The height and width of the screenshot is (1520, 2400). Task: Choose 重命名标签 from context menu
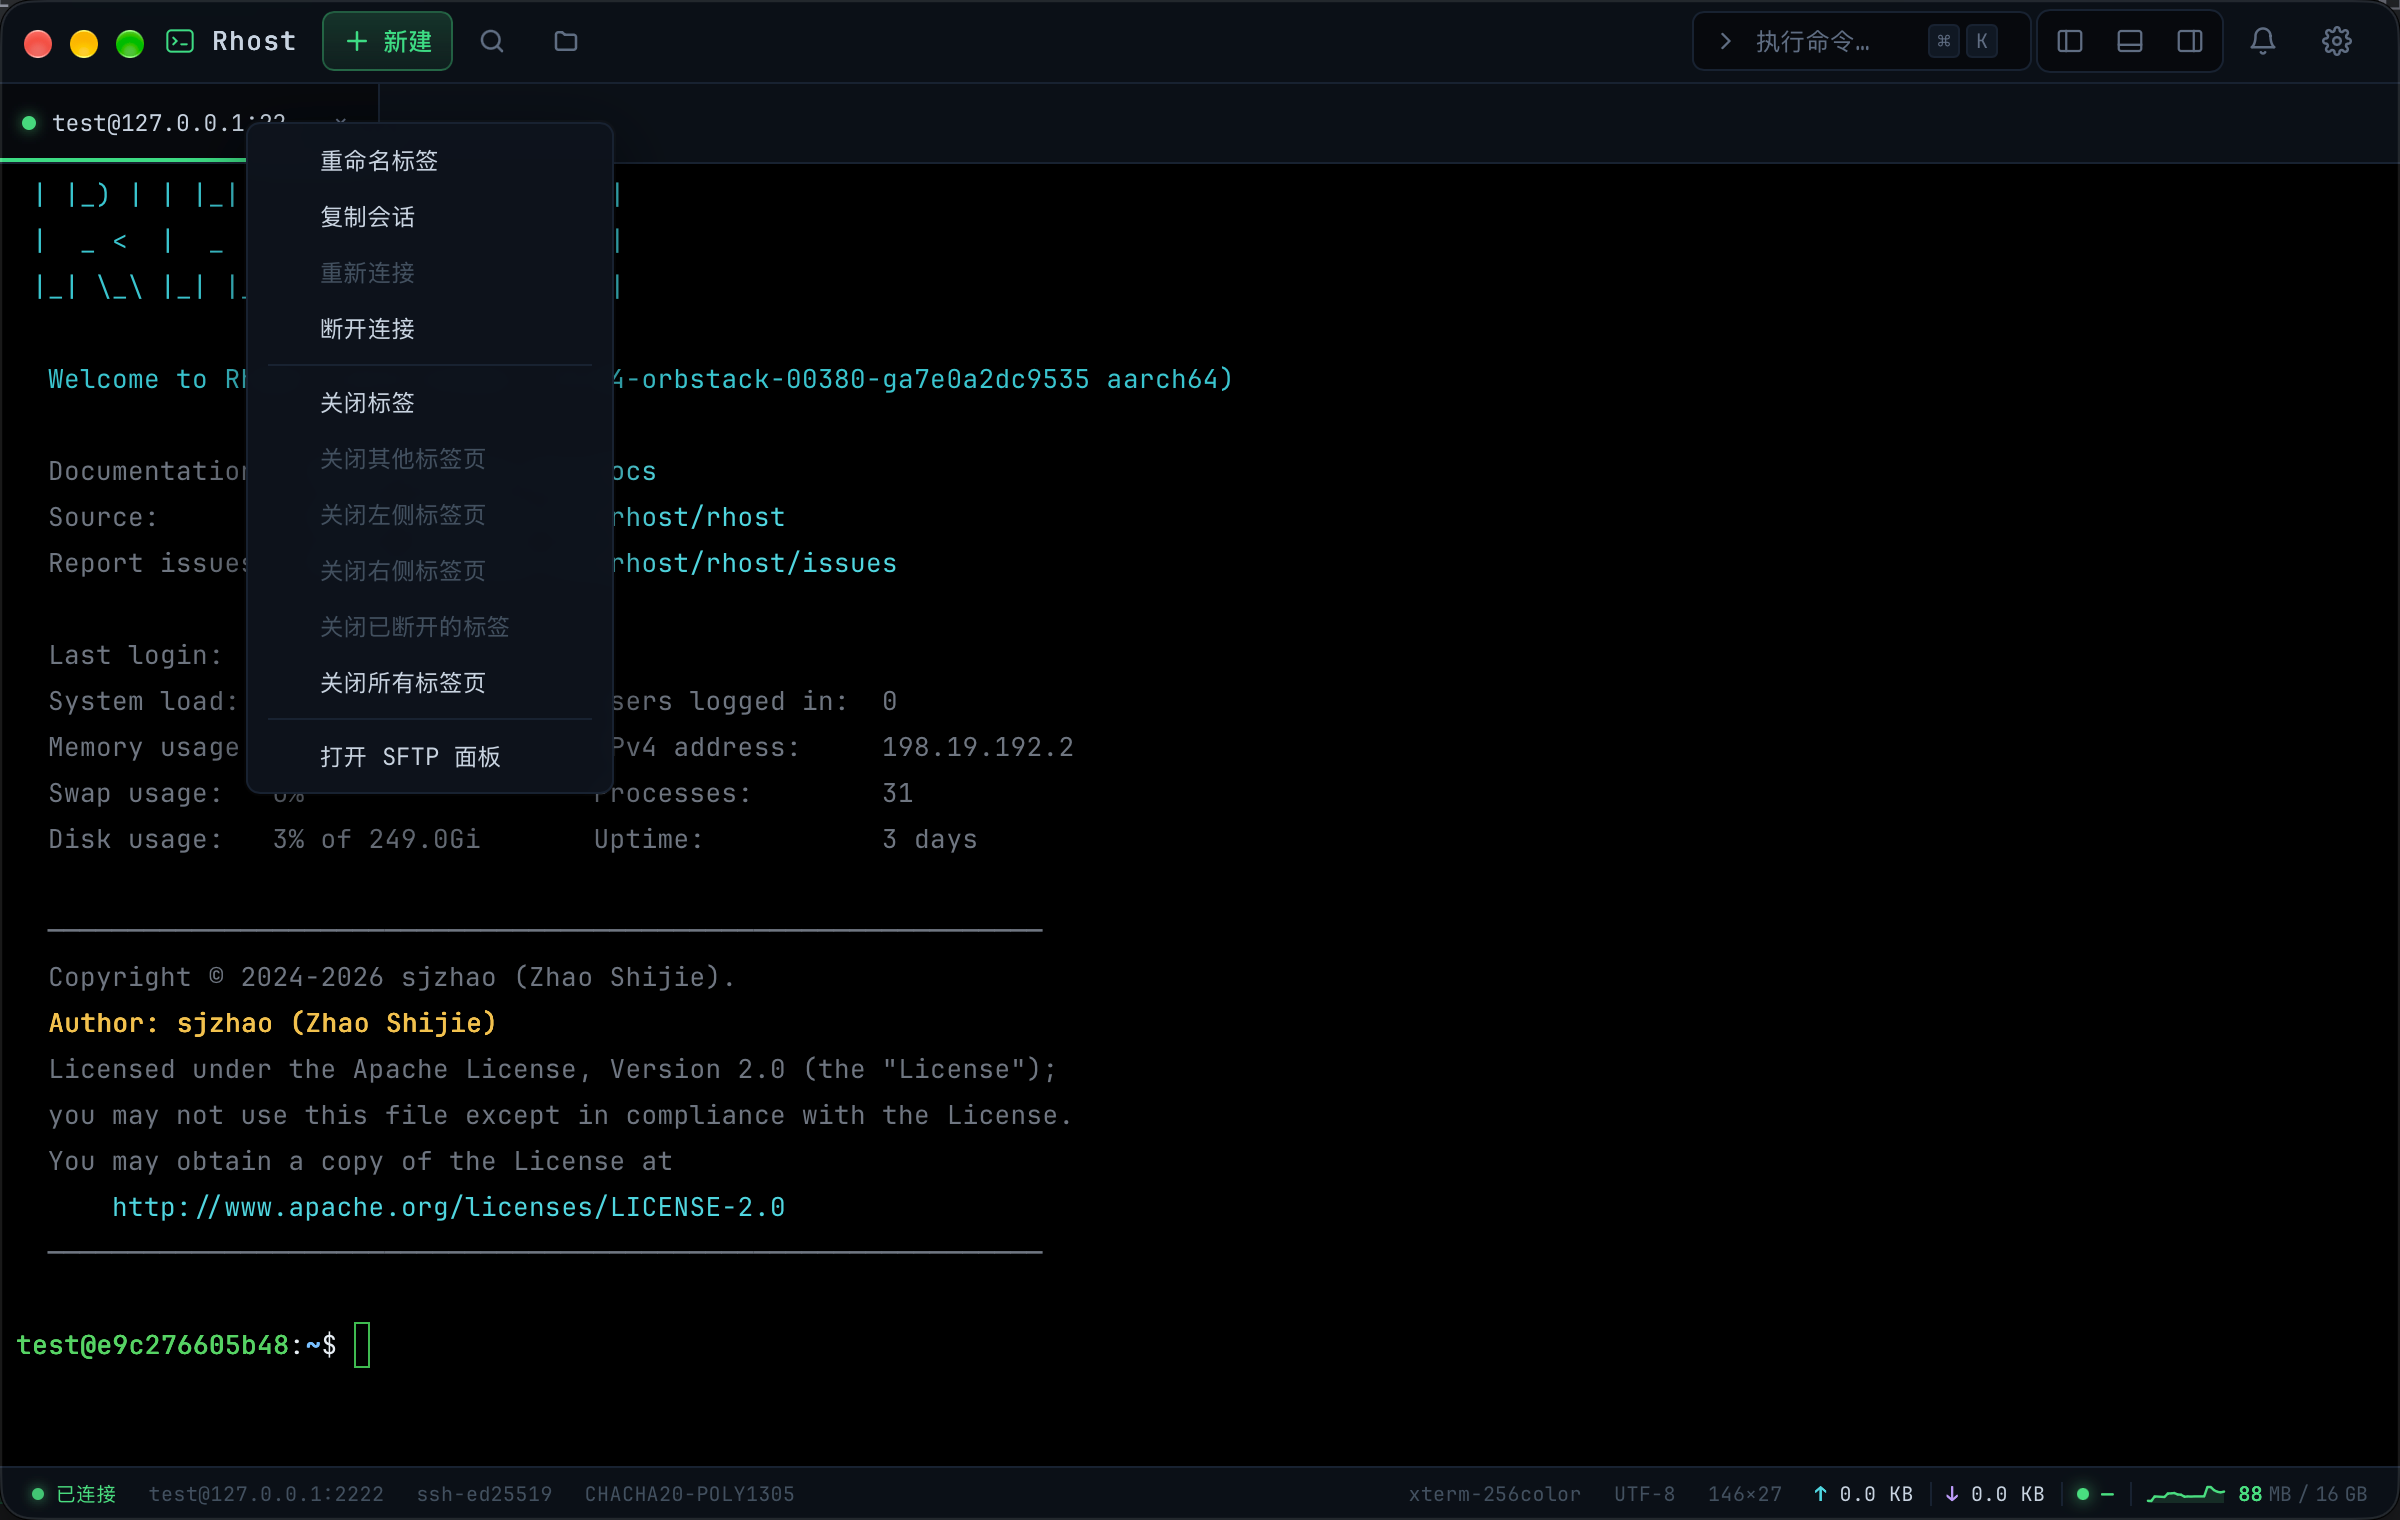tap(430, 161)
